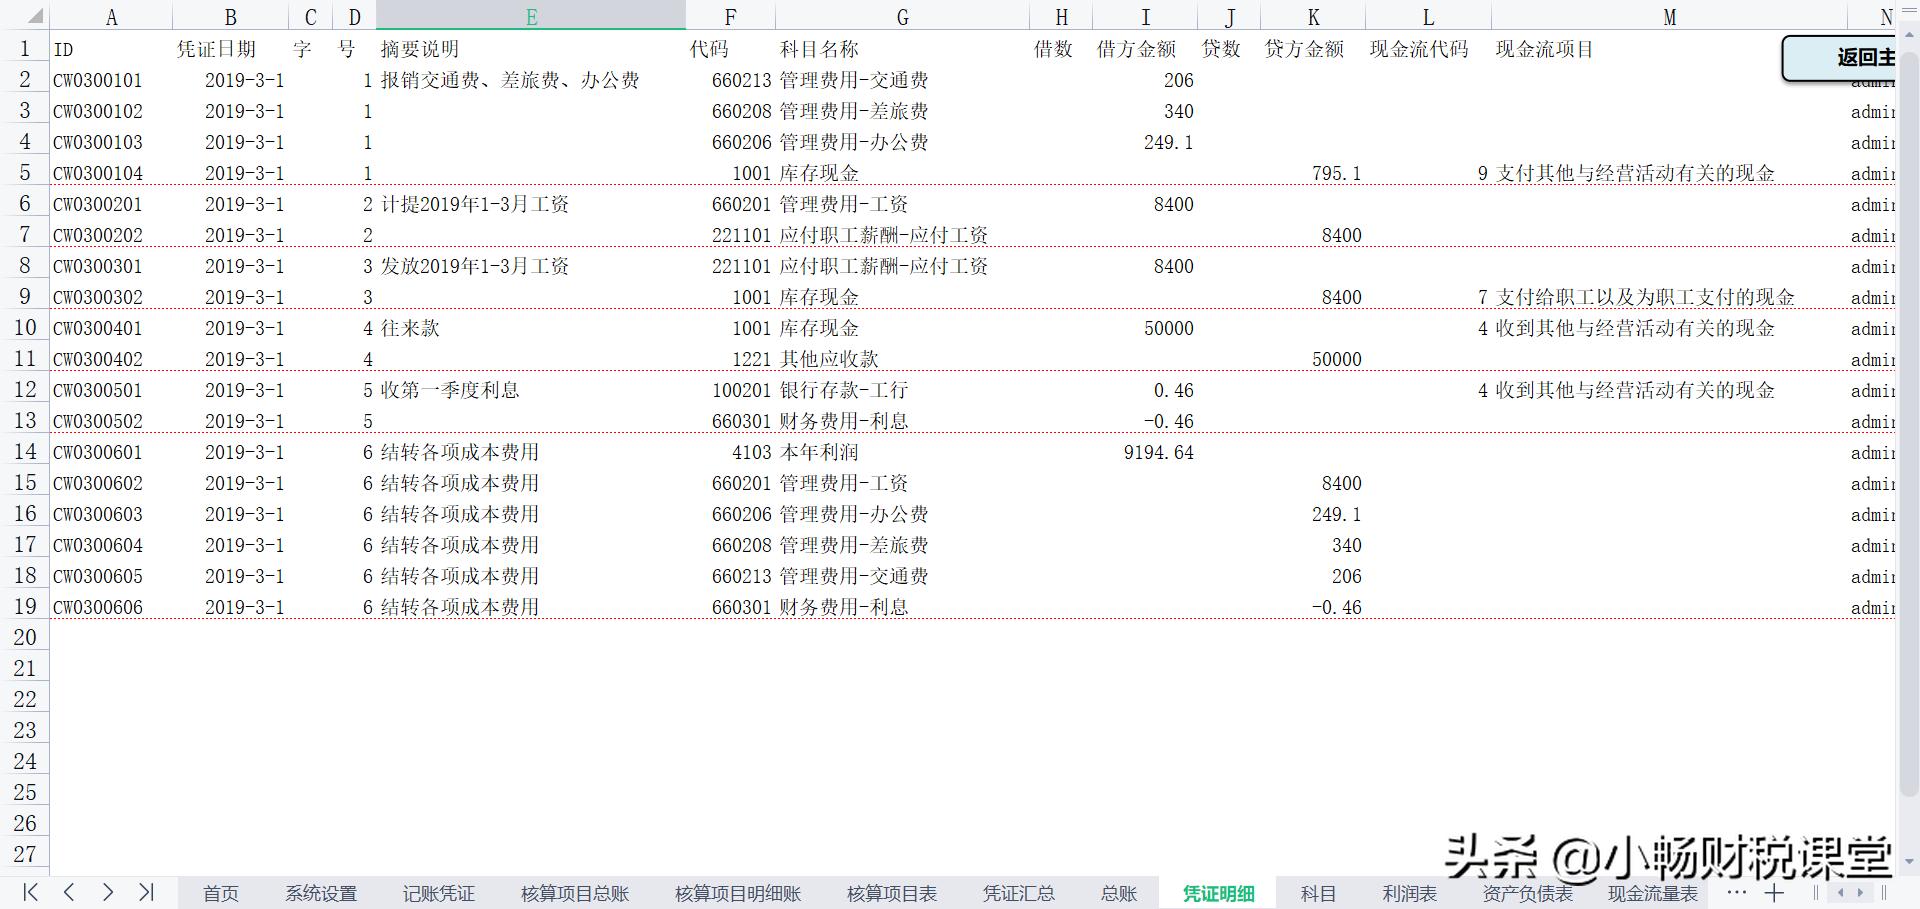
Task: Select row 20 header
Action: (x=25, y=638)
